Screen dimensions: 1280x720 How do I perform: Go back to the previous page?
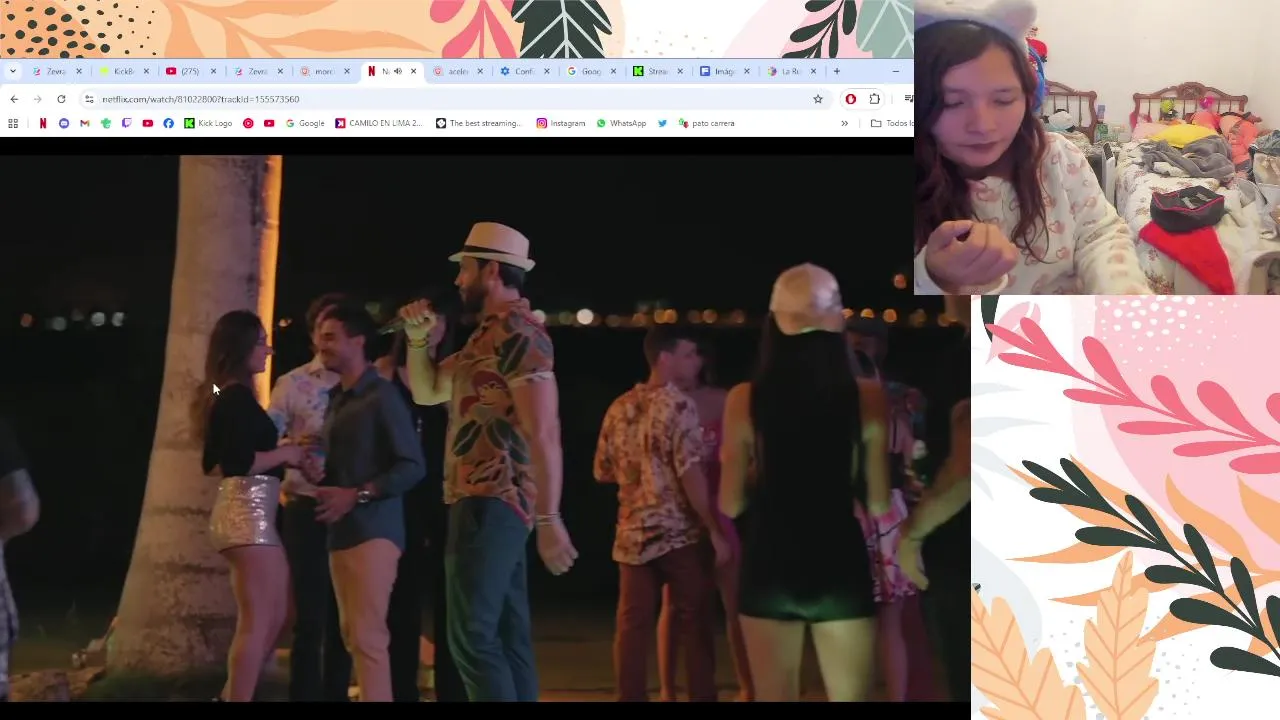(14, 99)
